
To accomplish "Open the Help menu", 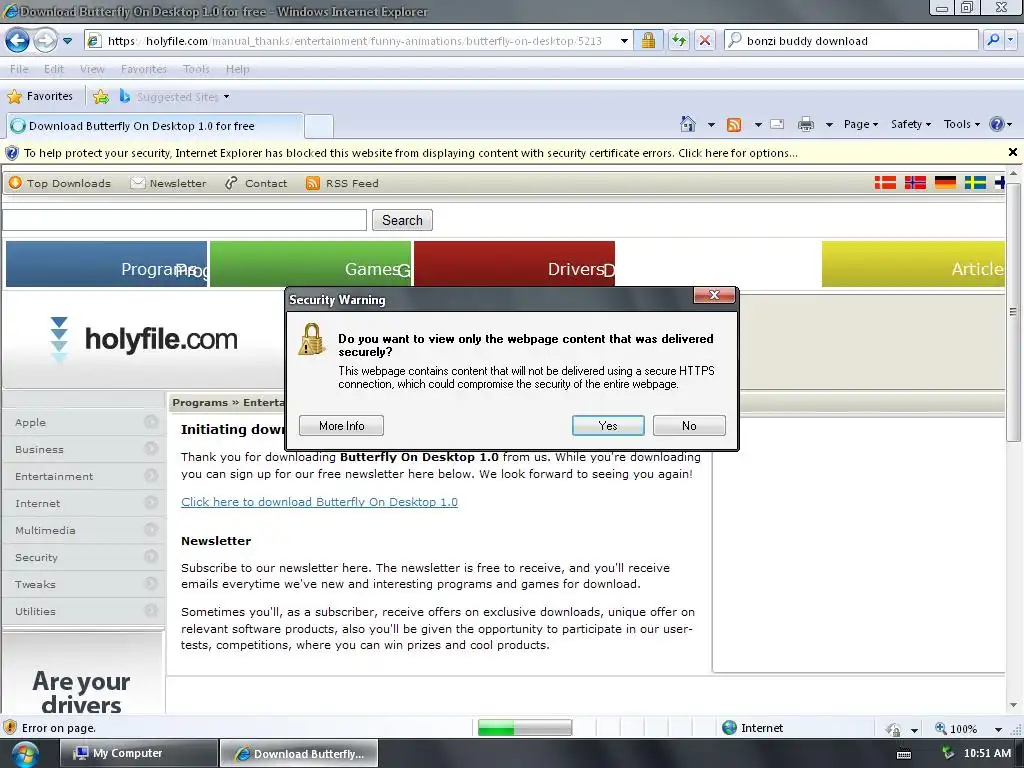I will click(x=238, y=69).
